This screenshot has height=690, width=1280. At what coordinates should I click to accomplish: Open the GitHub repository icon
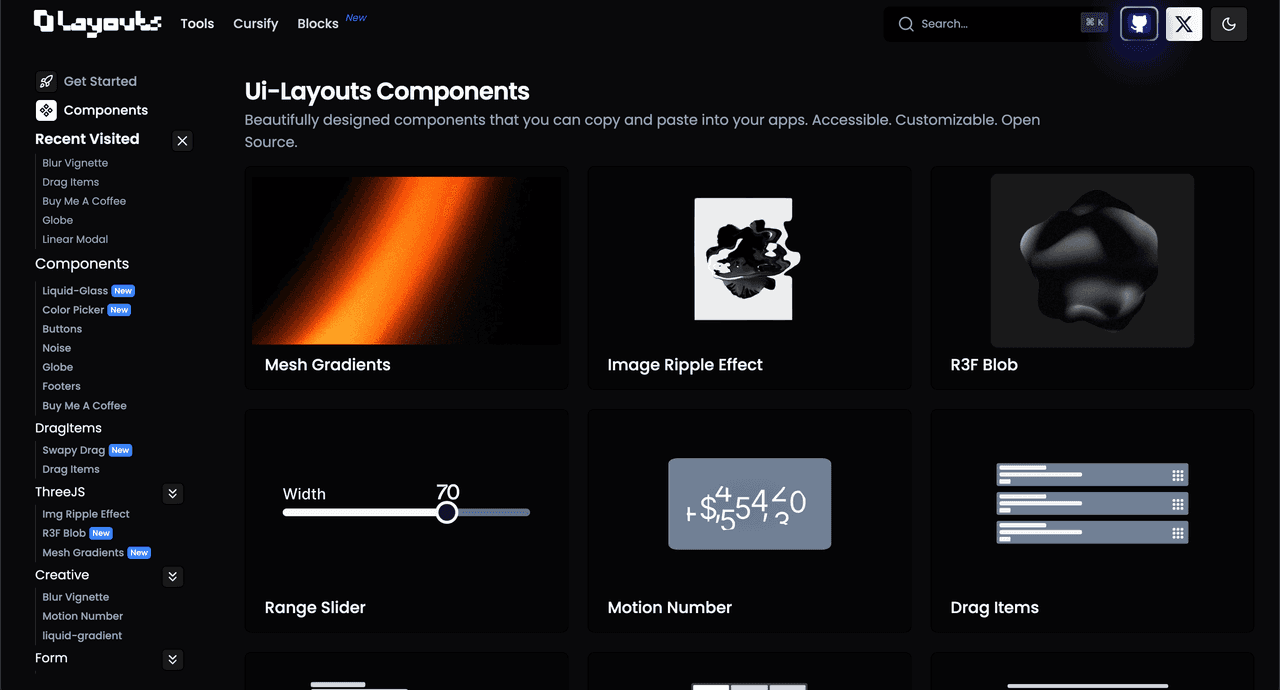pyautogui.click(x=1139, y=24)
